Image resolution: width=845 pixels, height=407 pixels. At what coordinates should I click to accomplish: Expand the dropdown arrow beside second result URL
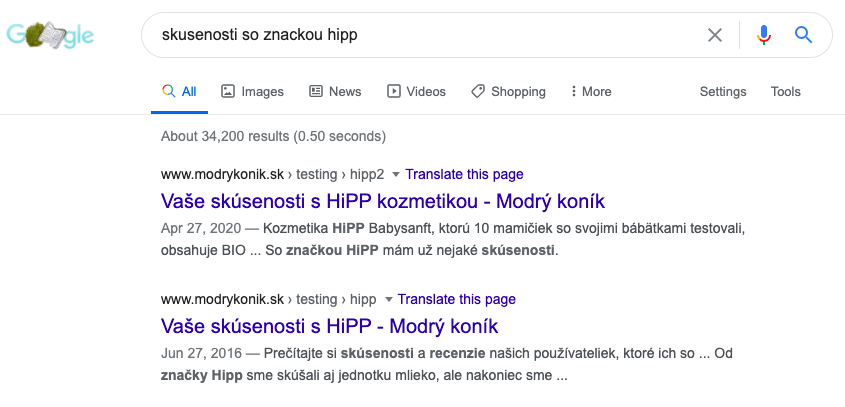[388, 299]
